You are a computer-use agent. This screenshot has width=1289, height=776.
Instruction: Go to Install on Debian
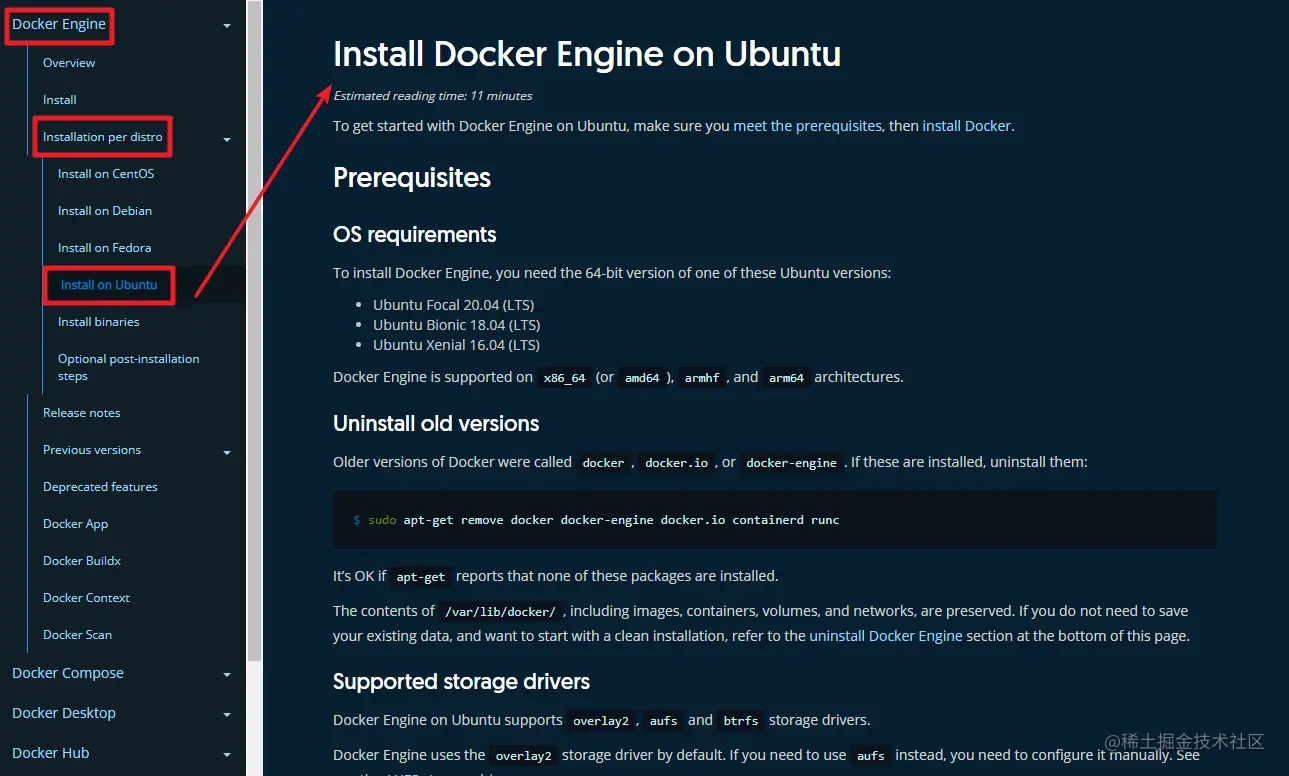coord(105,211)
